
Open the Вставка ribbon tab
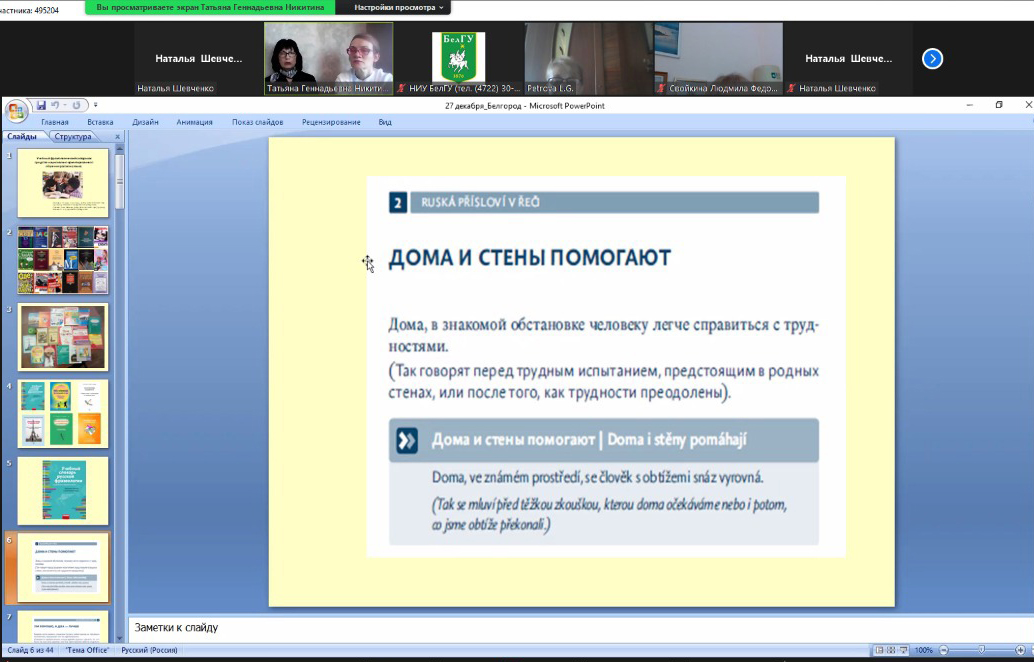100,122
